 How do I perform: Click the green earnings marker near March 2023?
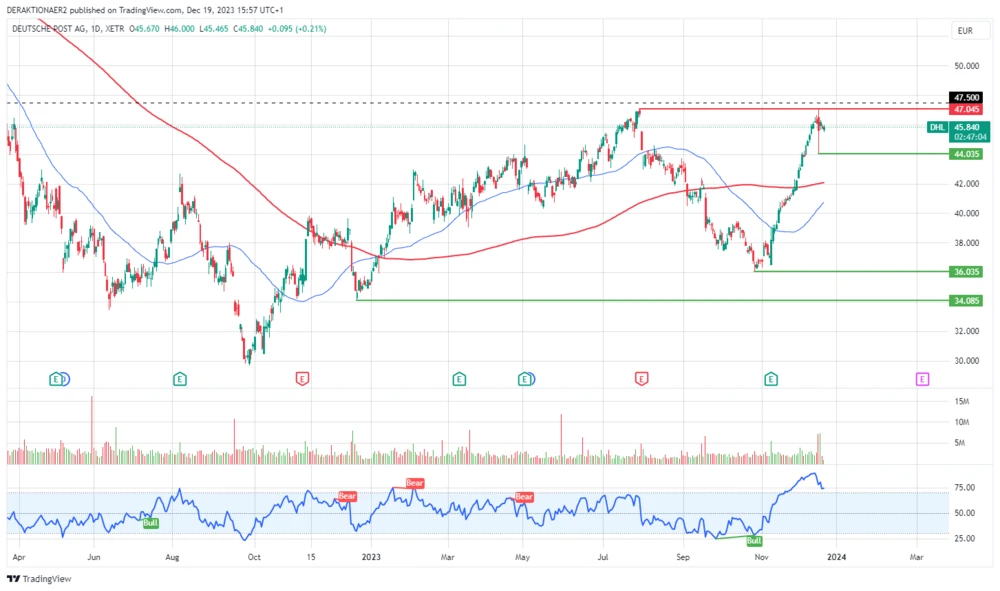pos(458,379)
